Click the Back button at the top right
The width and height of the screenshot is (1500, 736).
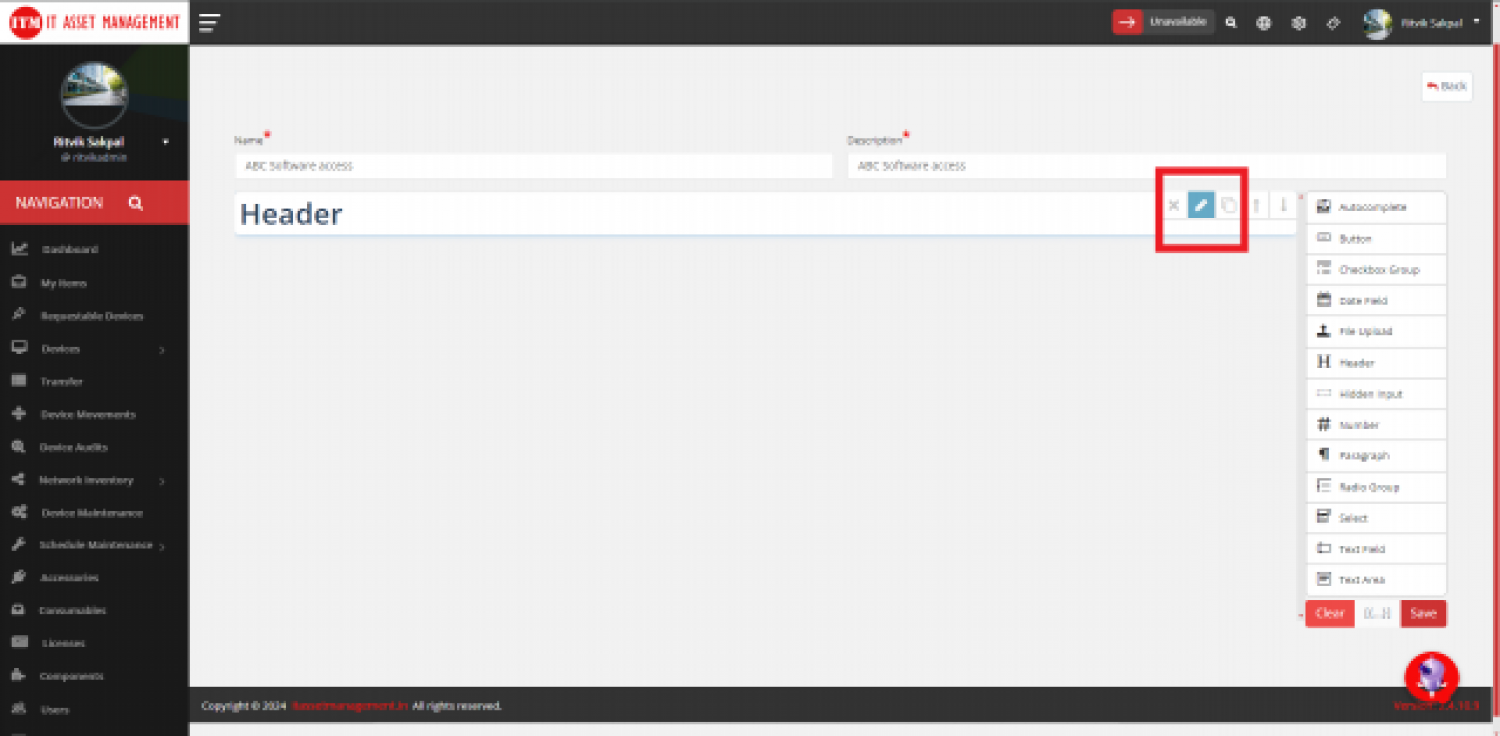[x=1446, y=87]
